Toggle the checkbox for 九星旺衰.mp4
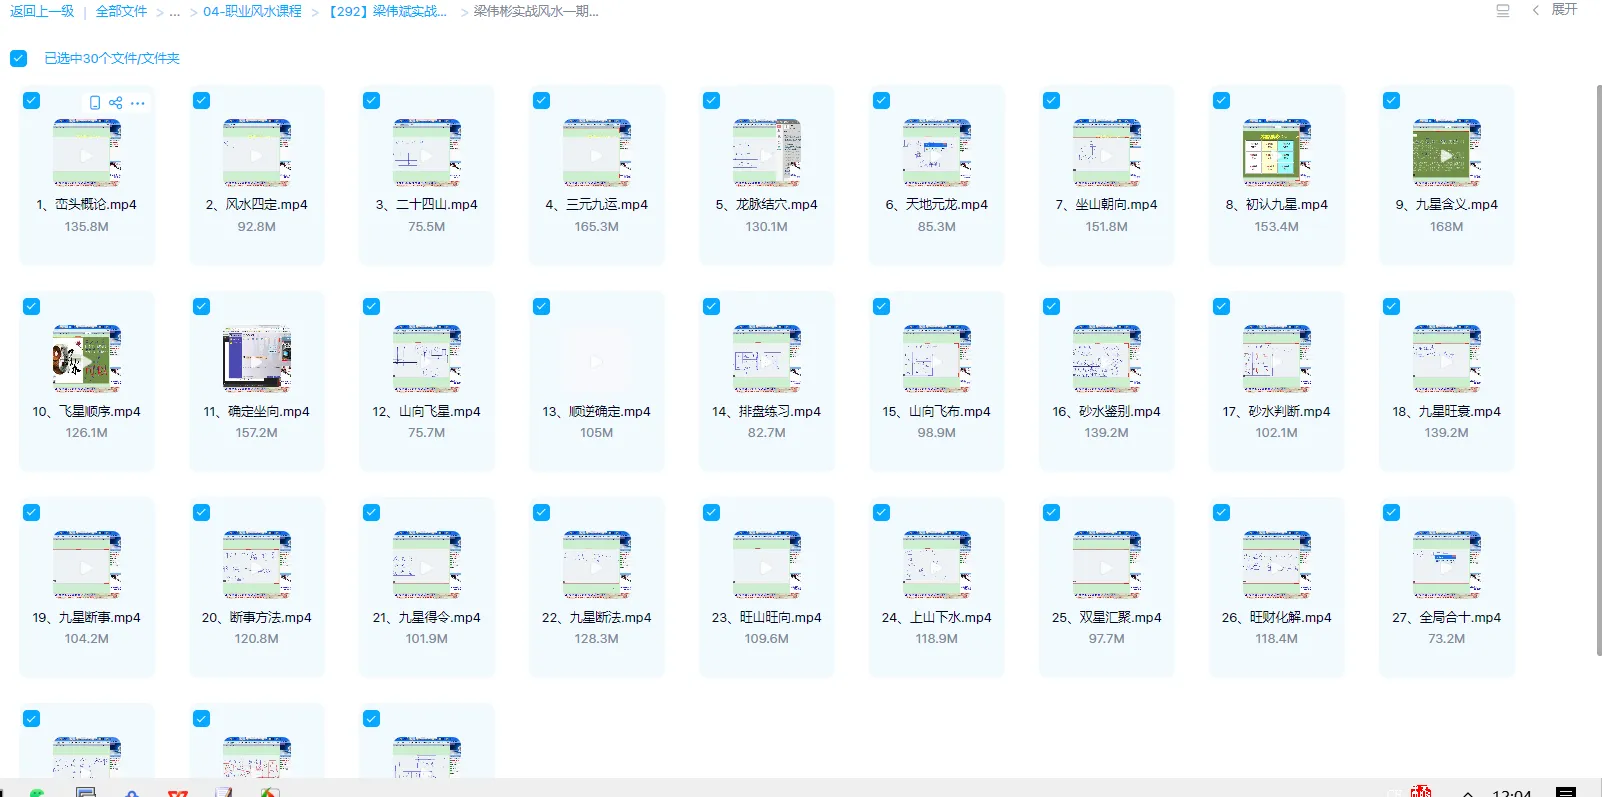The height and width of the screenshot is (797, 1602). pyautogui.click(x=1392, y=306)
